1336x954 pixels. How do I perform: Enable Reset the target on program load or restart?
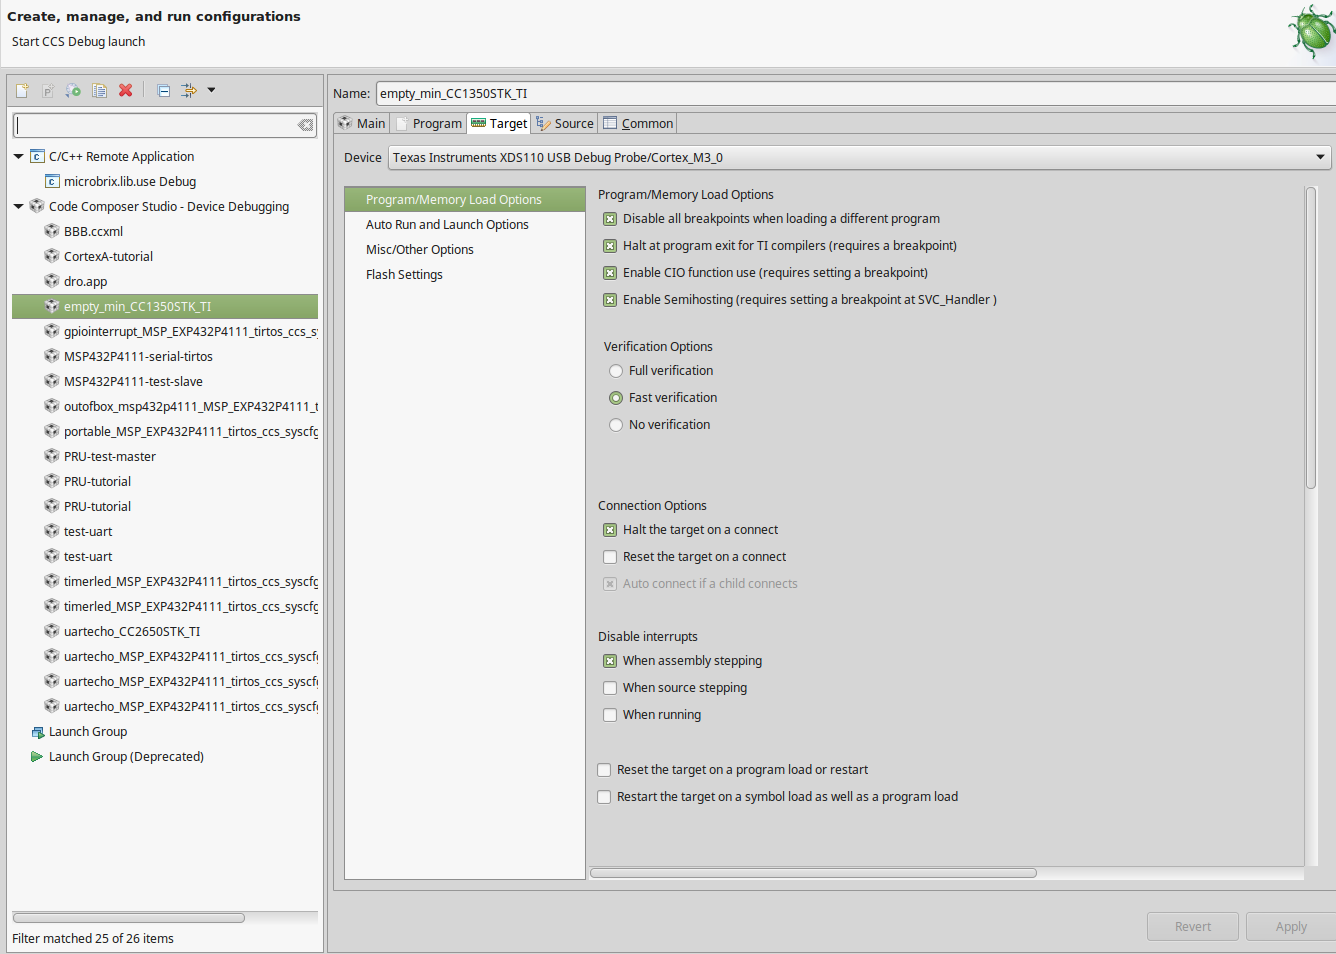click(x=604, y=770)
